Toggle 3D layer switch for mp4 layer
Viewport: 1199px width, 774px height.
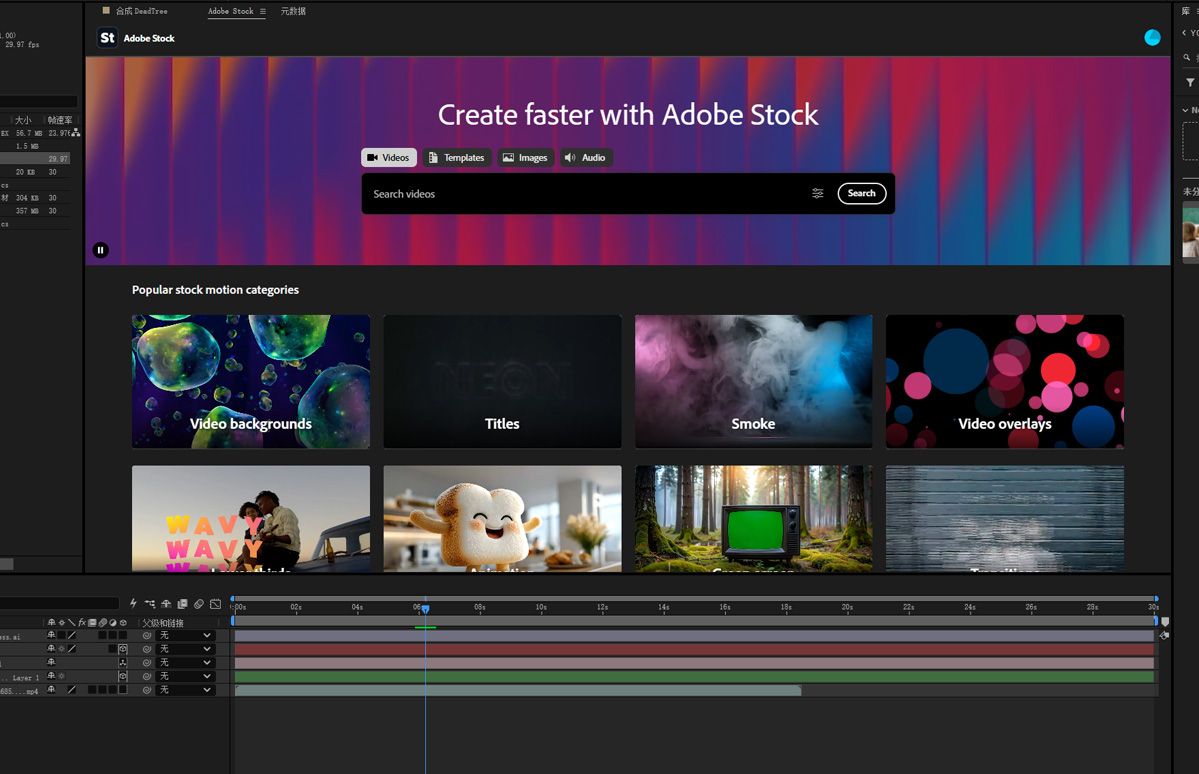(x=122, y=690)
